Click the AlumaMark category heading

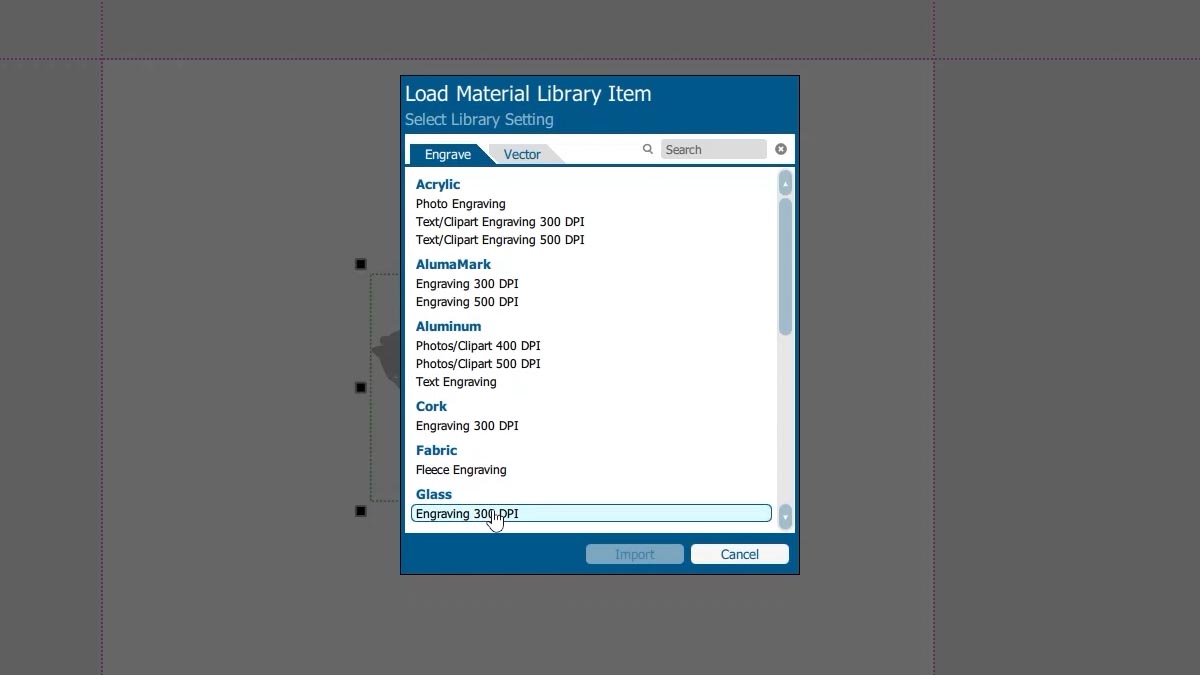(453, 264)
